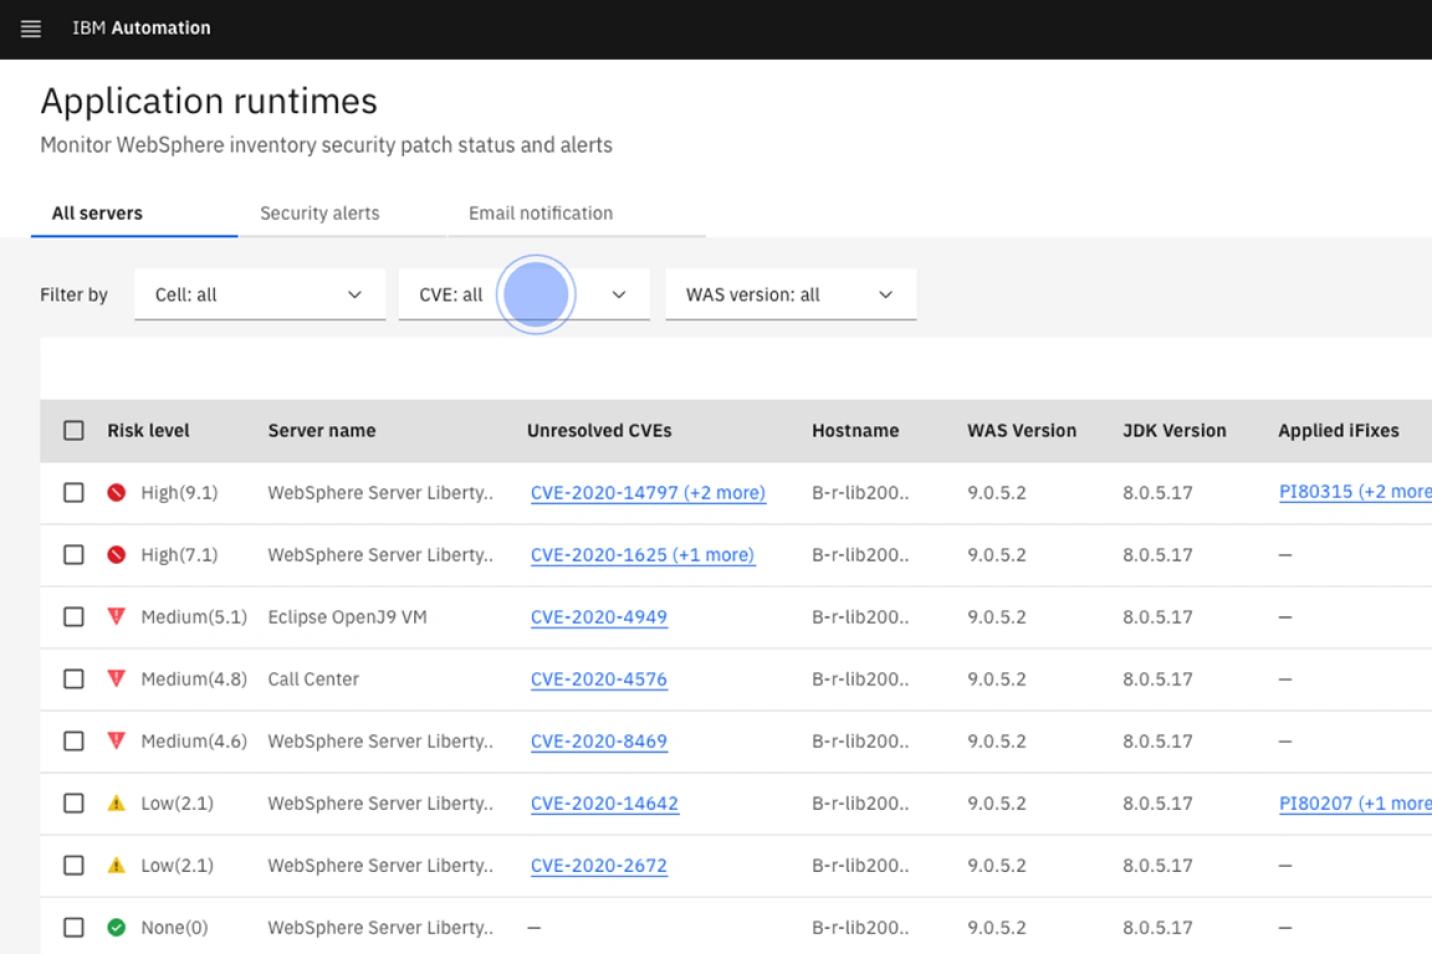Open the Email notification tab
The height and width of the screenshot is (954, 1432).
539,213
